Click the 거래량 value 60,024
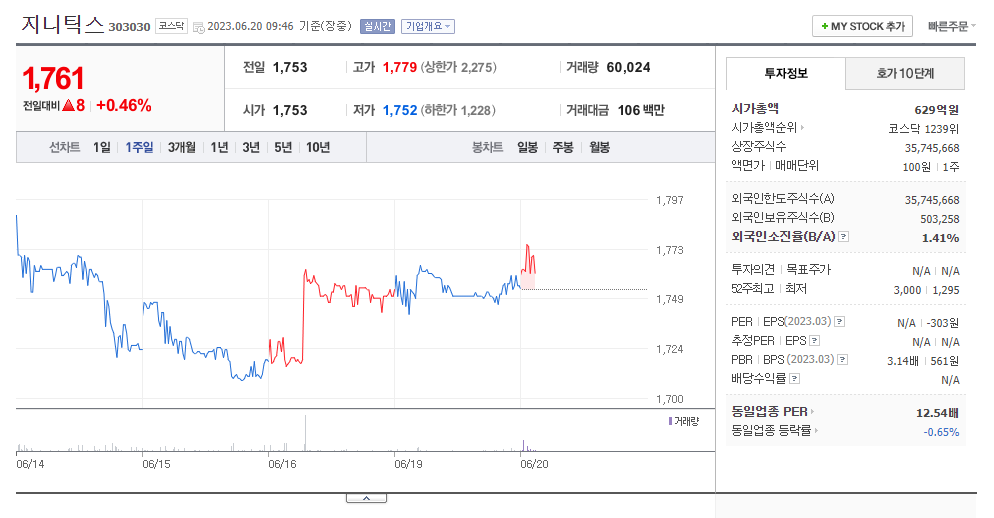 tap(628, 67)
